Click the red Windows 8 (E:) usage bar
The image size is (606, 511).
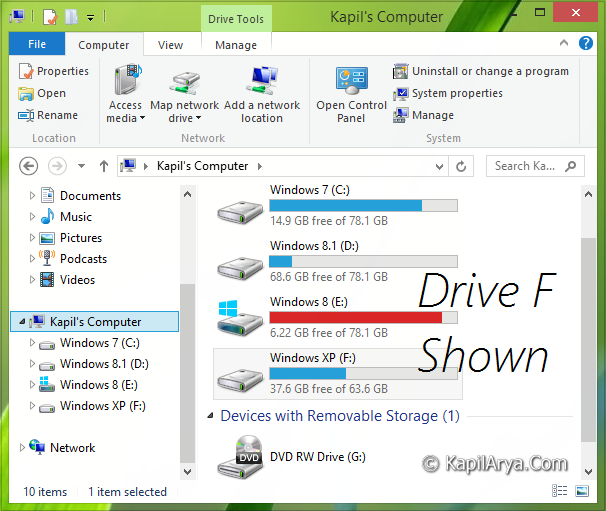point(363,318)
